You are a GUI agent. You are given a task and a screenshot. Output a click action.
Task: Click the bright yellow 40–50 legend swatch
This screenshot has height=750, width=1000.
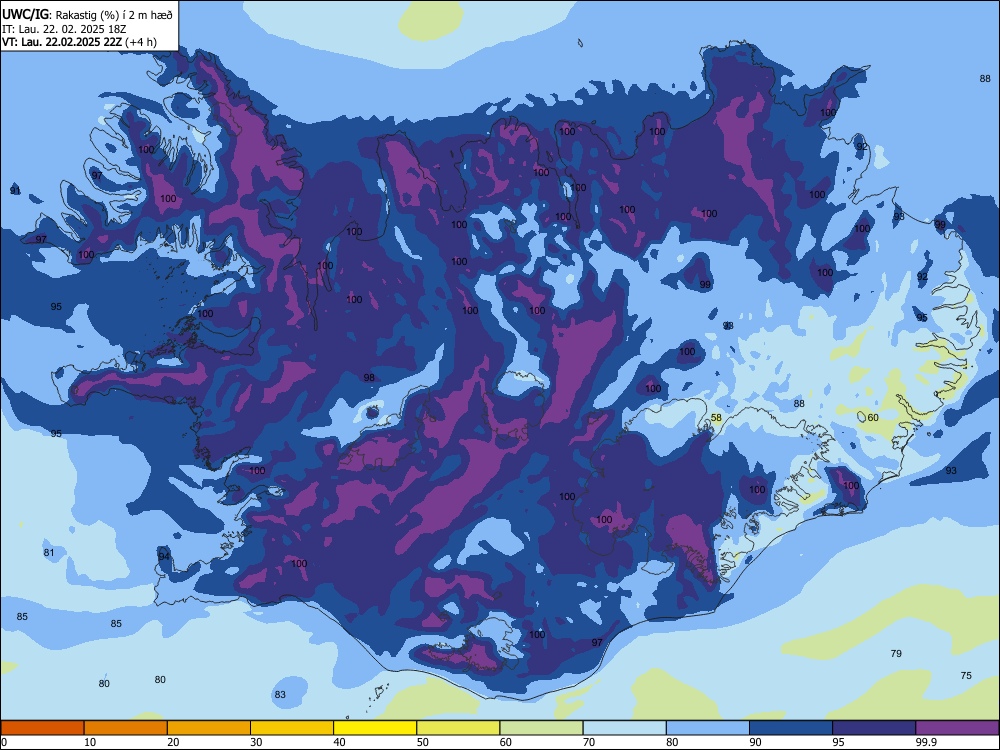[x=375, y=728]
